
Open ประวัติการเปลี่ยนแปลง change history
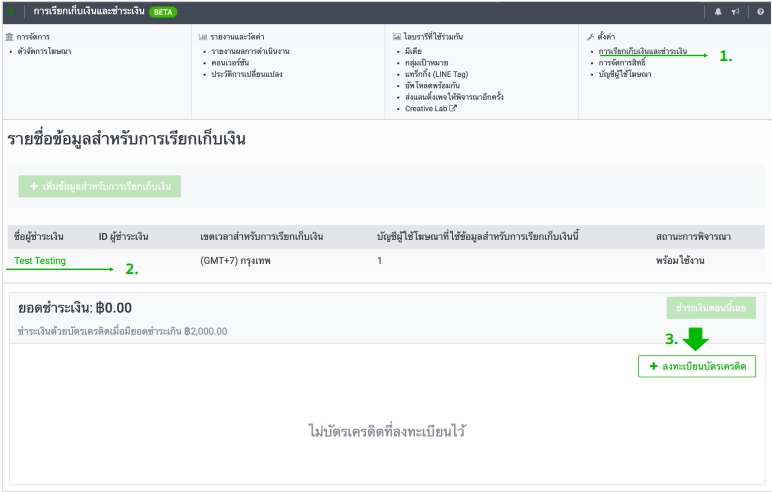coord(247,74)
